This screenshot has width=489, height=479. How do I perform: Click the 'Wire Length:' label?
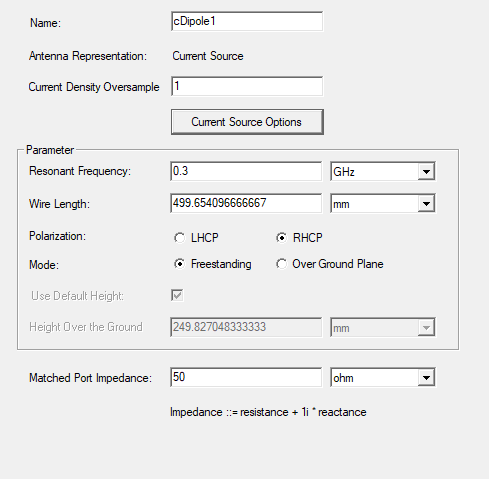[59, 204]
